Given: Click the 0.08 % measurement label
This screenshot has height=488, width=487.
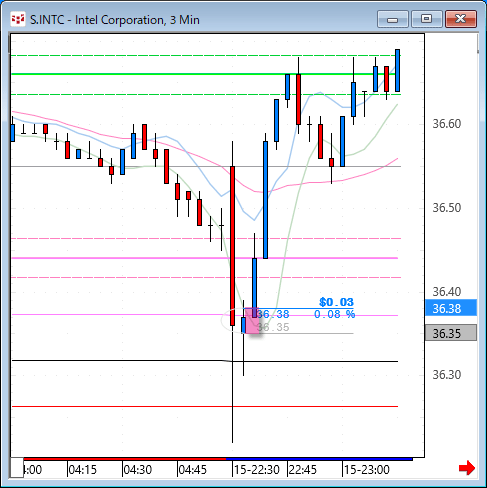Looking at the screenshot, I should [335, 314].
